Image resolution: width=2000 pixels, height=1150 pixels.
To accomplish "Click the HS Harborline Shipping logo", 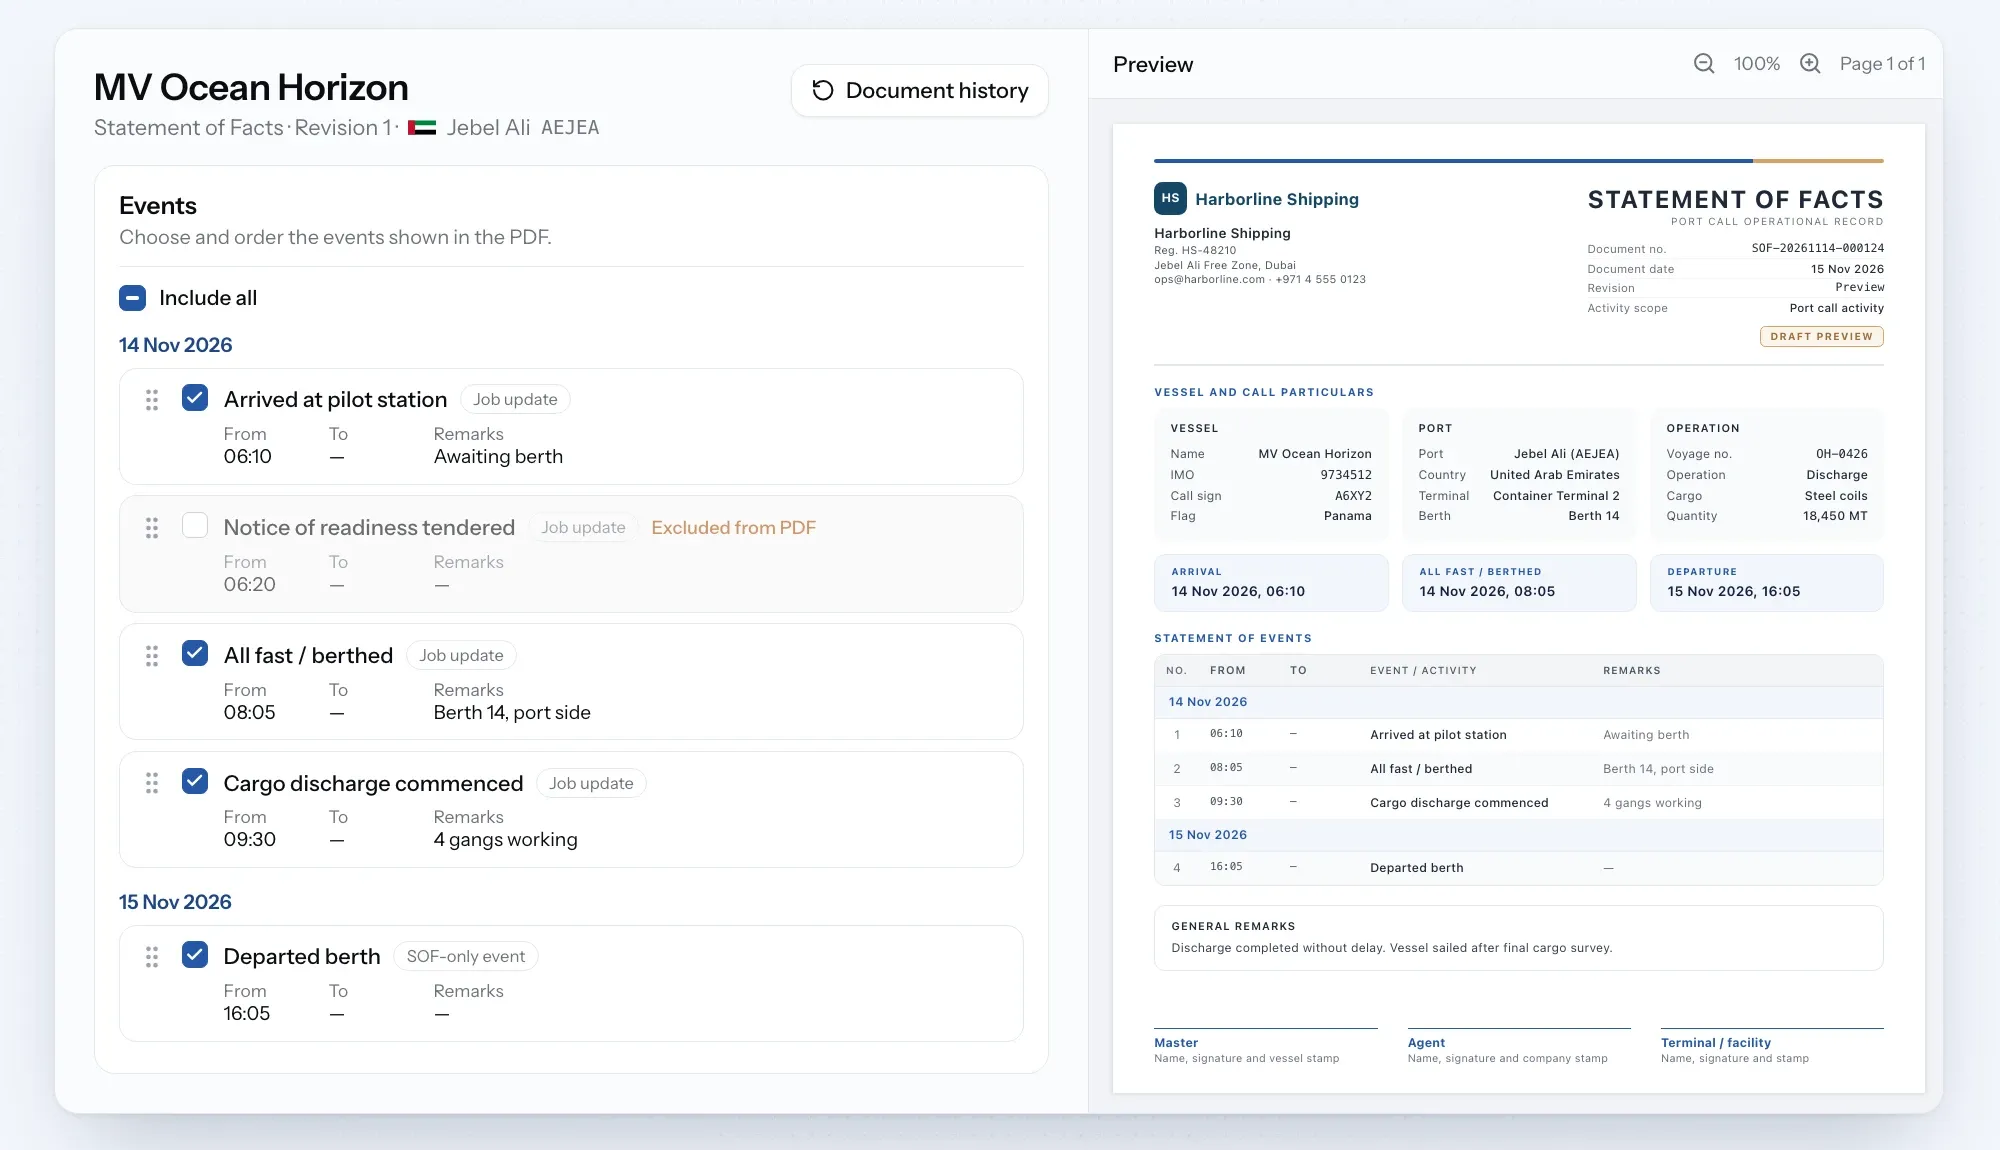I will coord(1170,198).
